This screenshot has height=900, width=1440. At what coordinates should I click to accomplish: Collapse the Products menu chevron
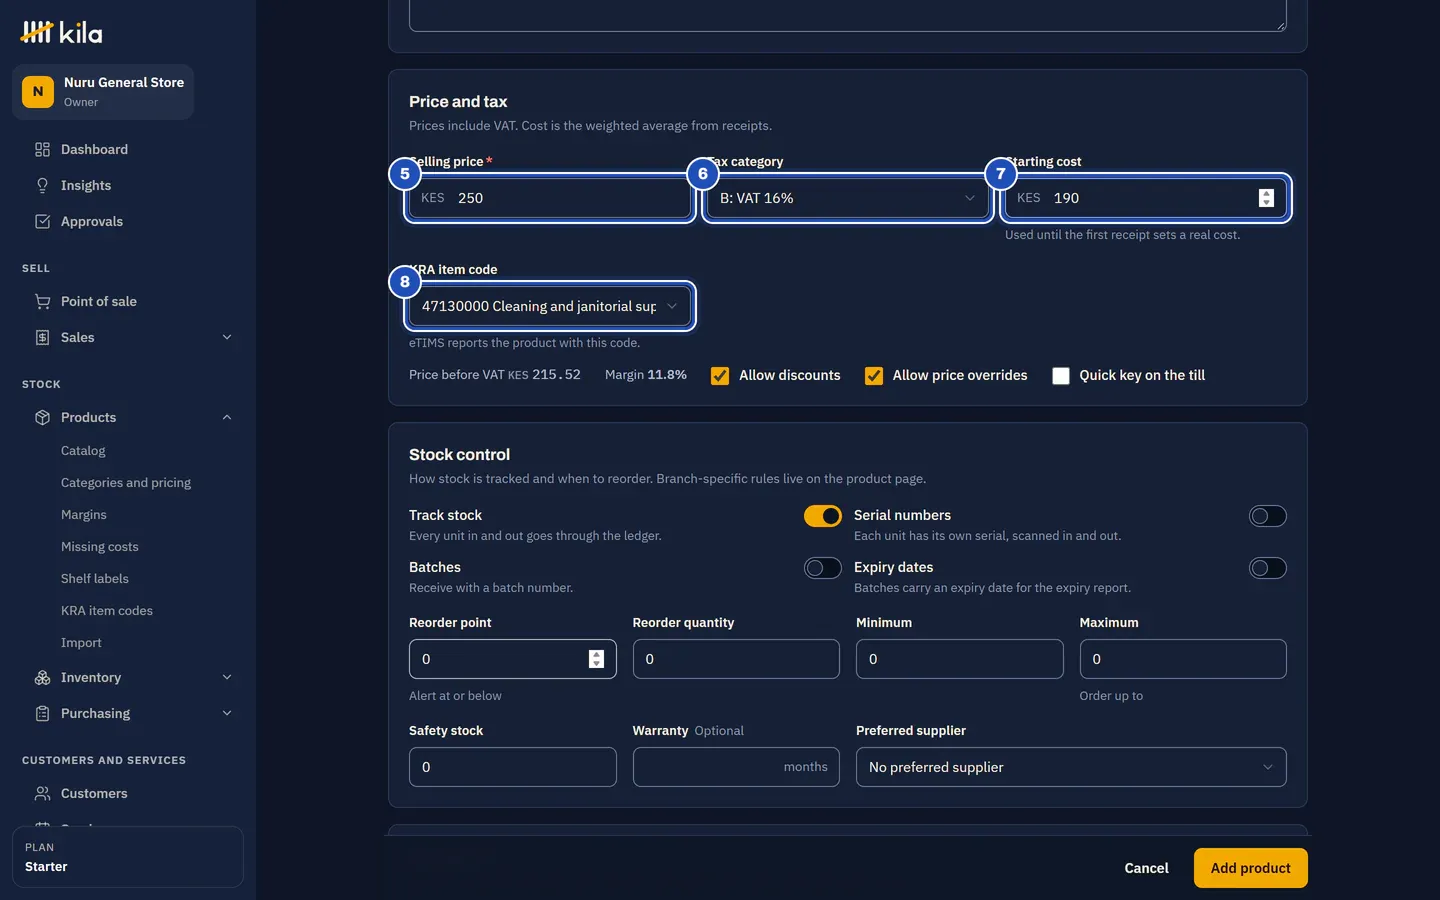pos(227,417)
